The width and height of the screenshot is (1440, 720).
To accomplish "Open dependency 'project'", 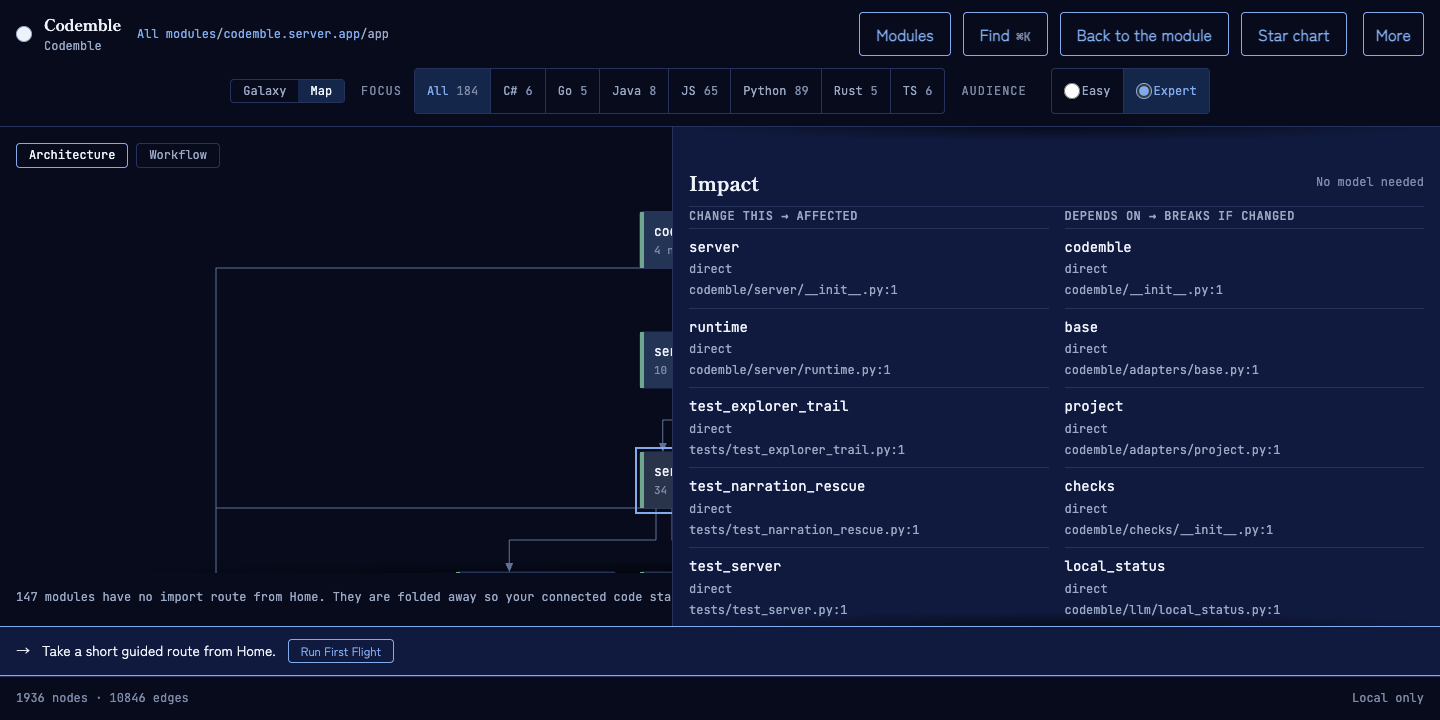I will click(x=1094, y=406).
